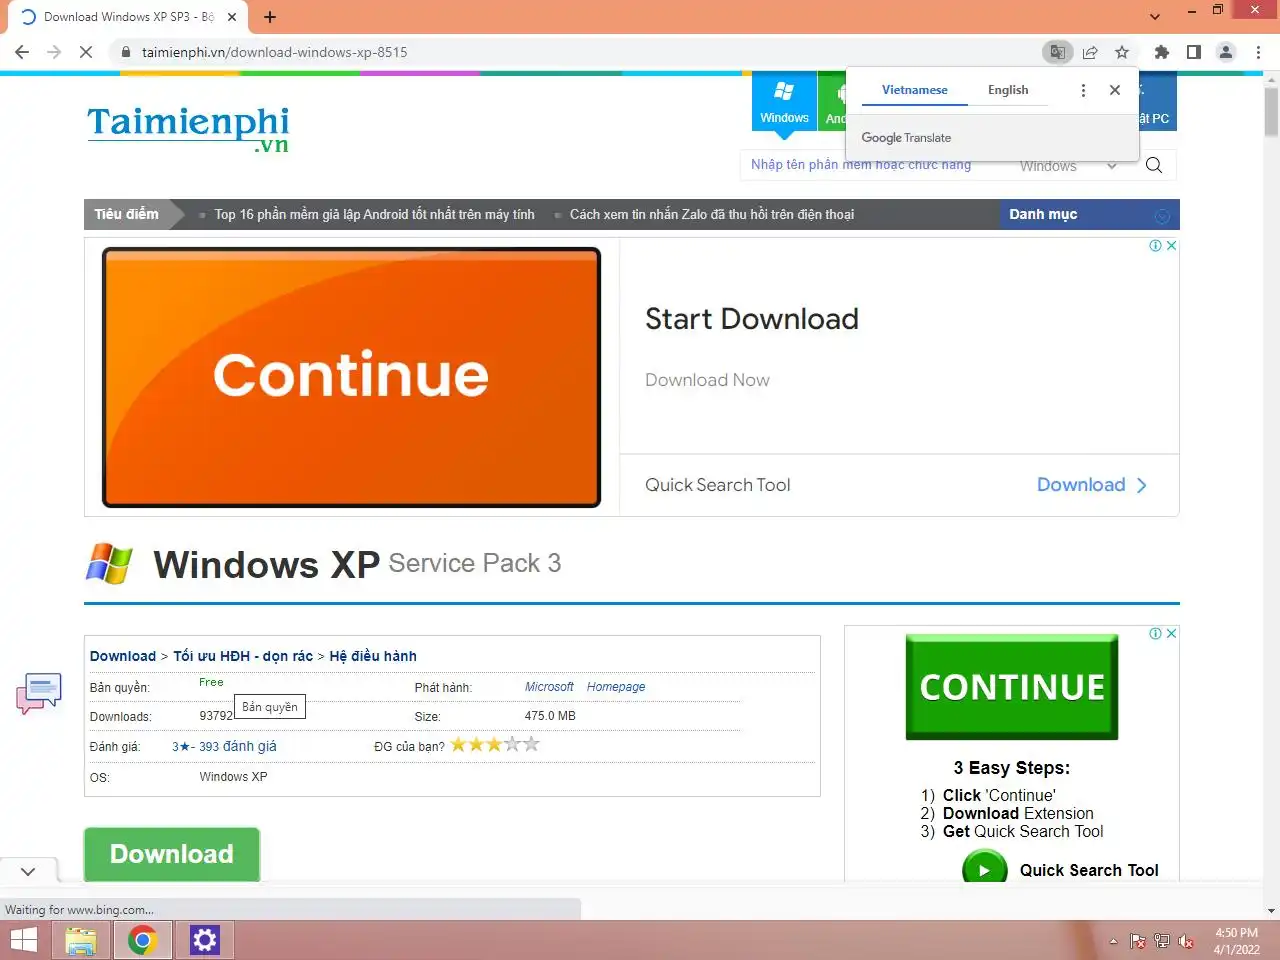The width and height of the screenshot is (1280, 960).
Task: Open Translate popup options menu
Action: point(1083,90)
